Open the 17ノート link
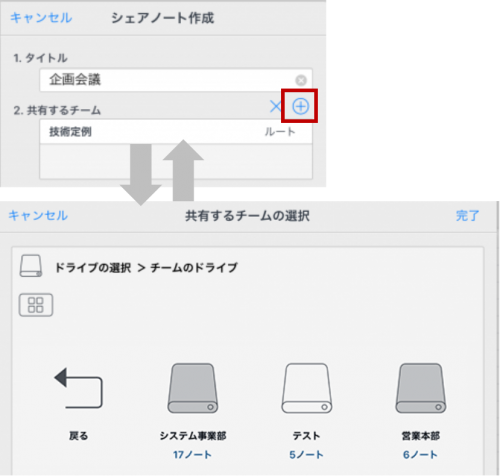The height and width of the screenshot is (476, 500). point(192,455)
